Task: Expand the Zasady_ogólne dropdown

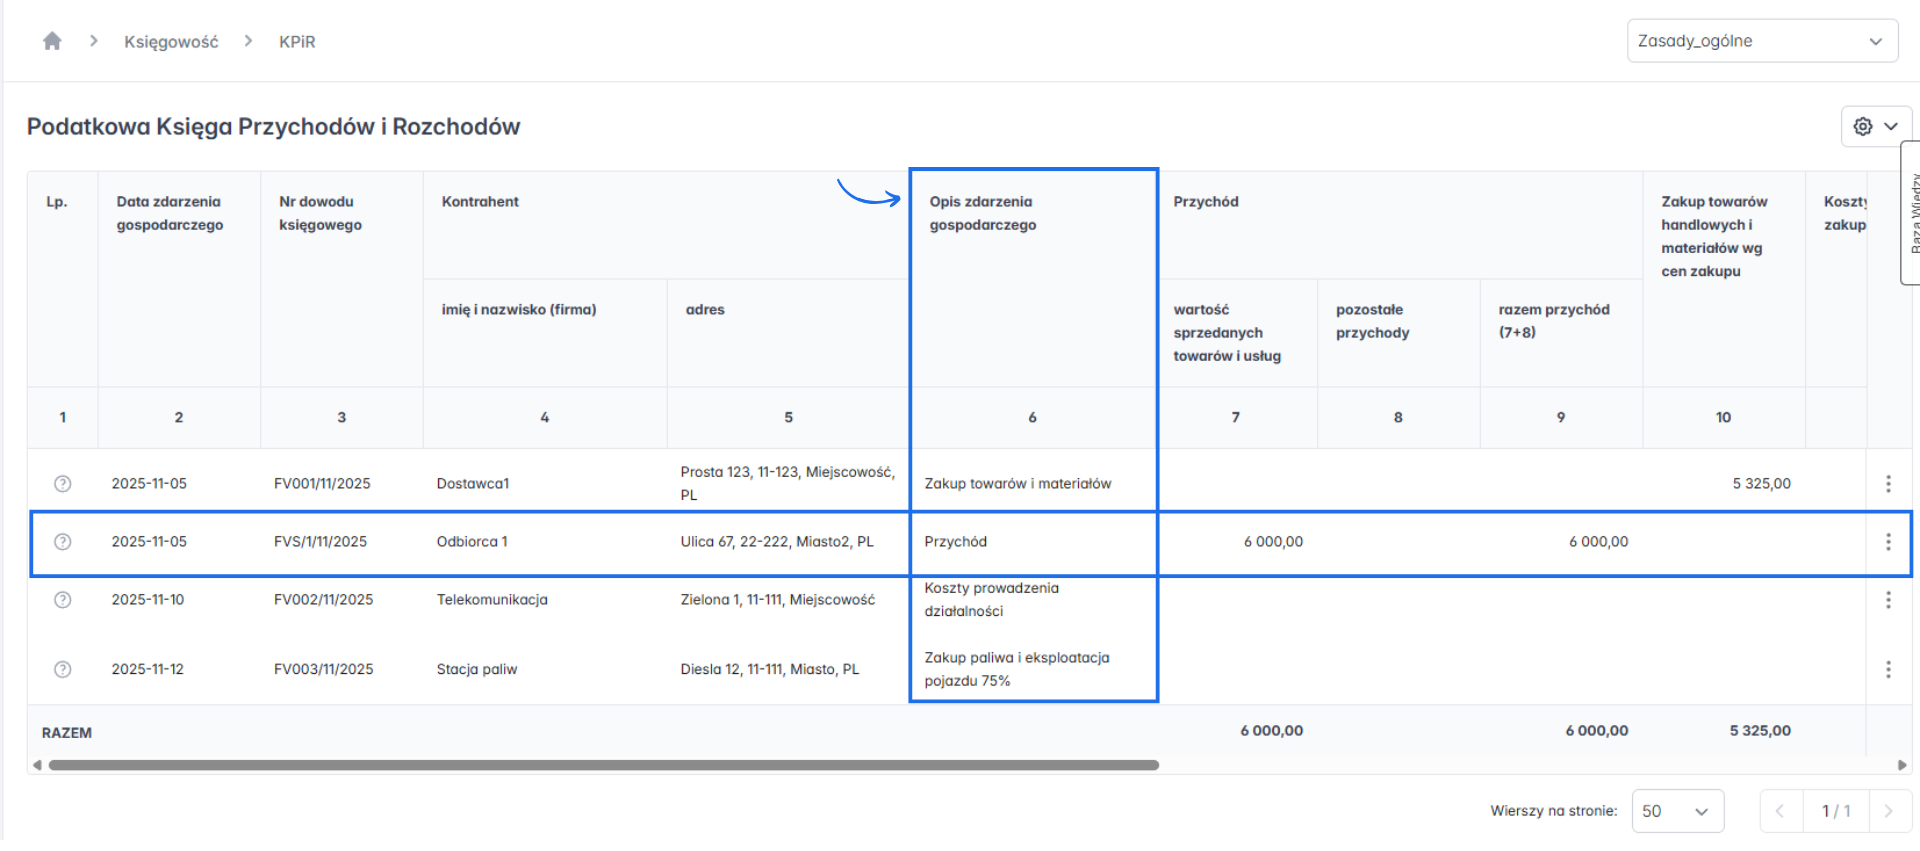Action: 1762,41
